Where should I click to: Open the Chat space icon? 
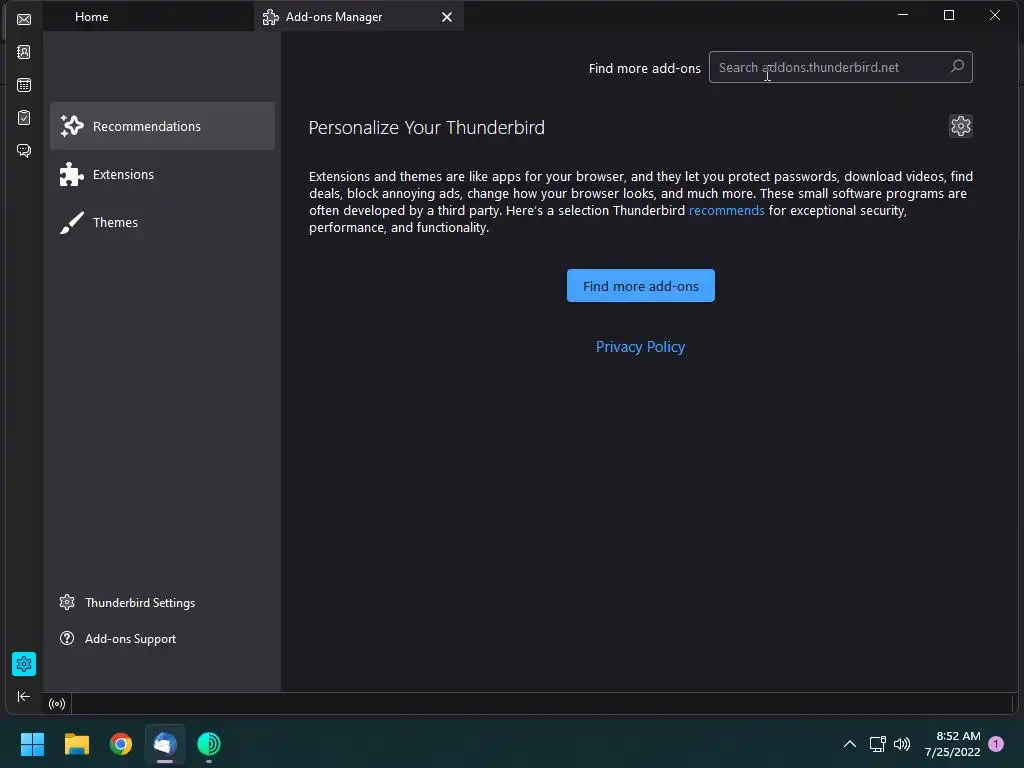click(24, 151)
